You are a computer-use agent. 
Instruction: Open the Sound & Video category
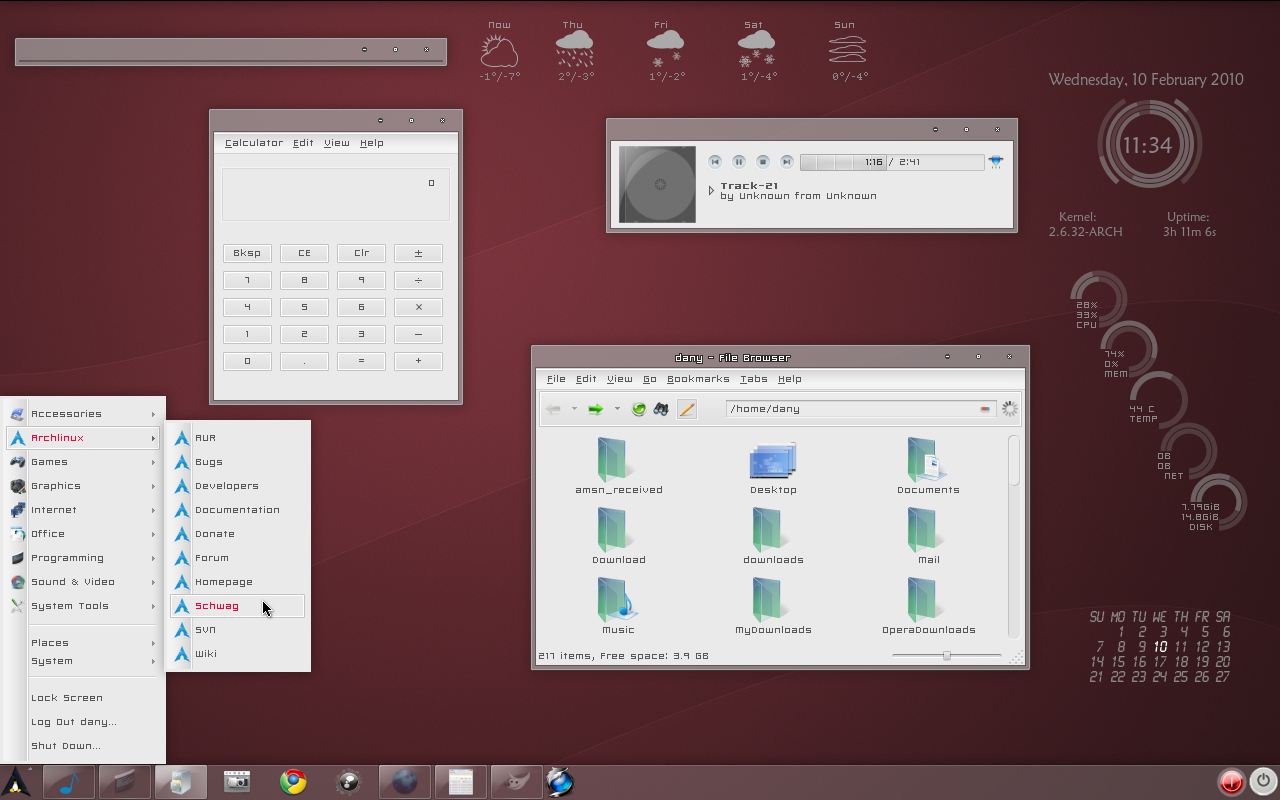[84, 582]
